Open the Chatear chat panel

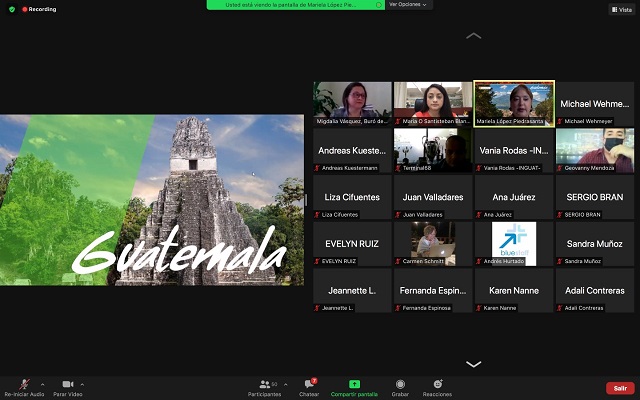(x=310, y=385)
